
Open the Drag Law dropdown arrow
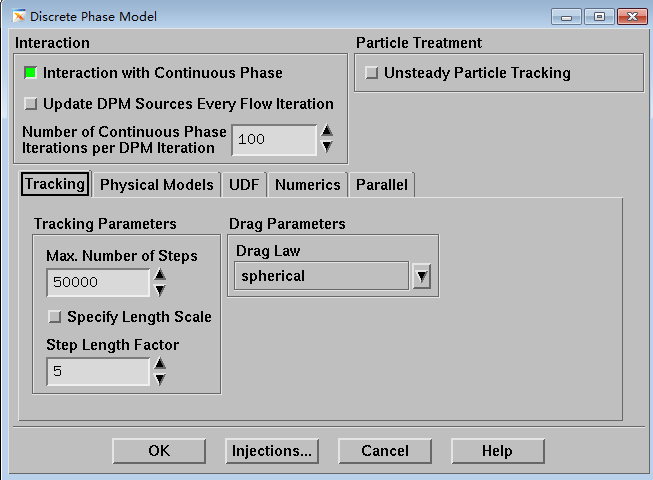pyautogui.click(x=421, y=277)
